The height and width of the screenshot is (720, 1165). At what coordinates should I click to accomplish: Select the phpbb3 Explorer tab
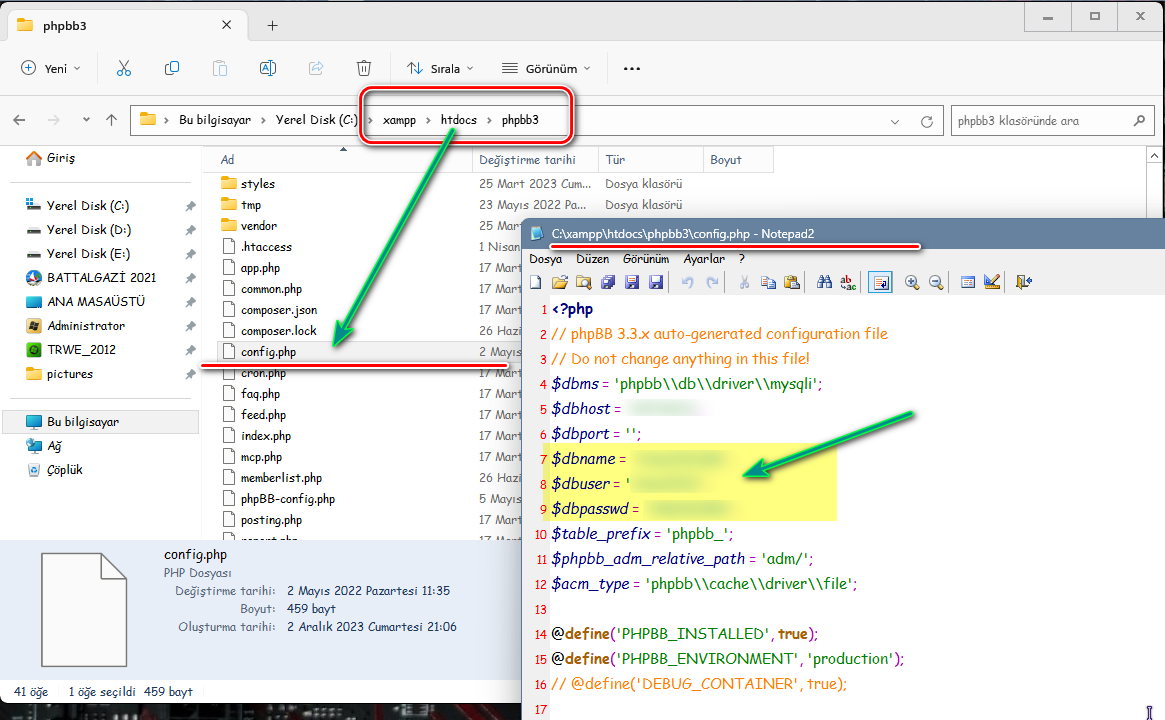pos(125,25)
